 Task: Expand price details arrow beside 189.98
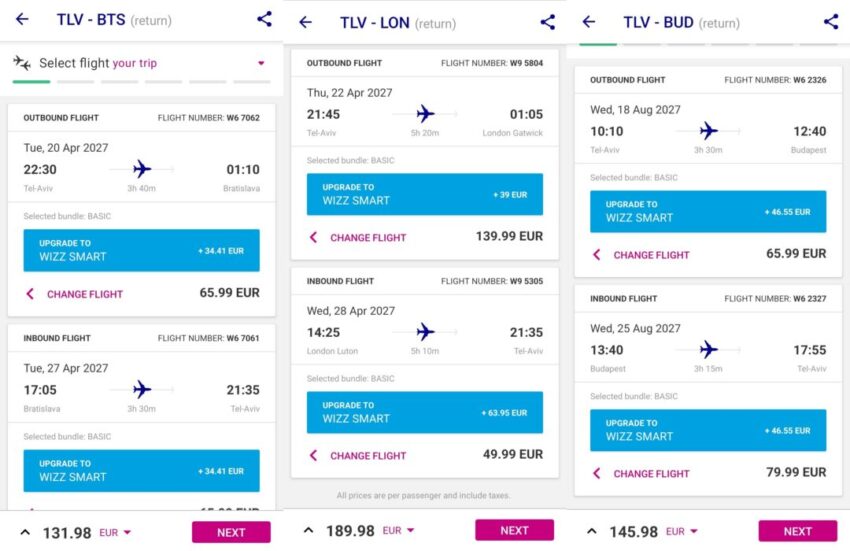(308, 531)
